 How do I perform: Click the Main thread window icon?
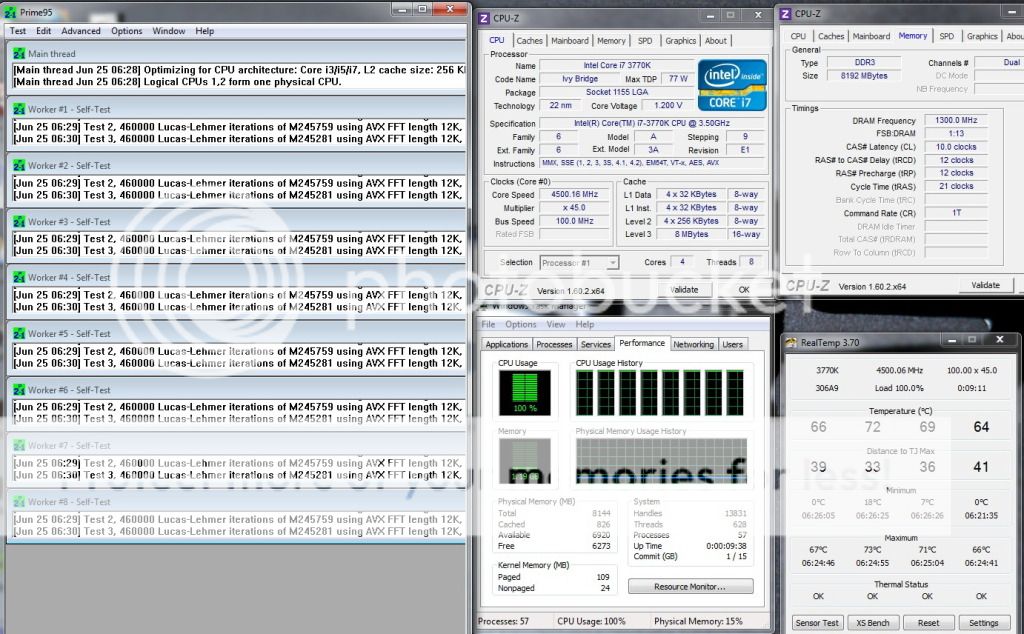tap(18, 54)
